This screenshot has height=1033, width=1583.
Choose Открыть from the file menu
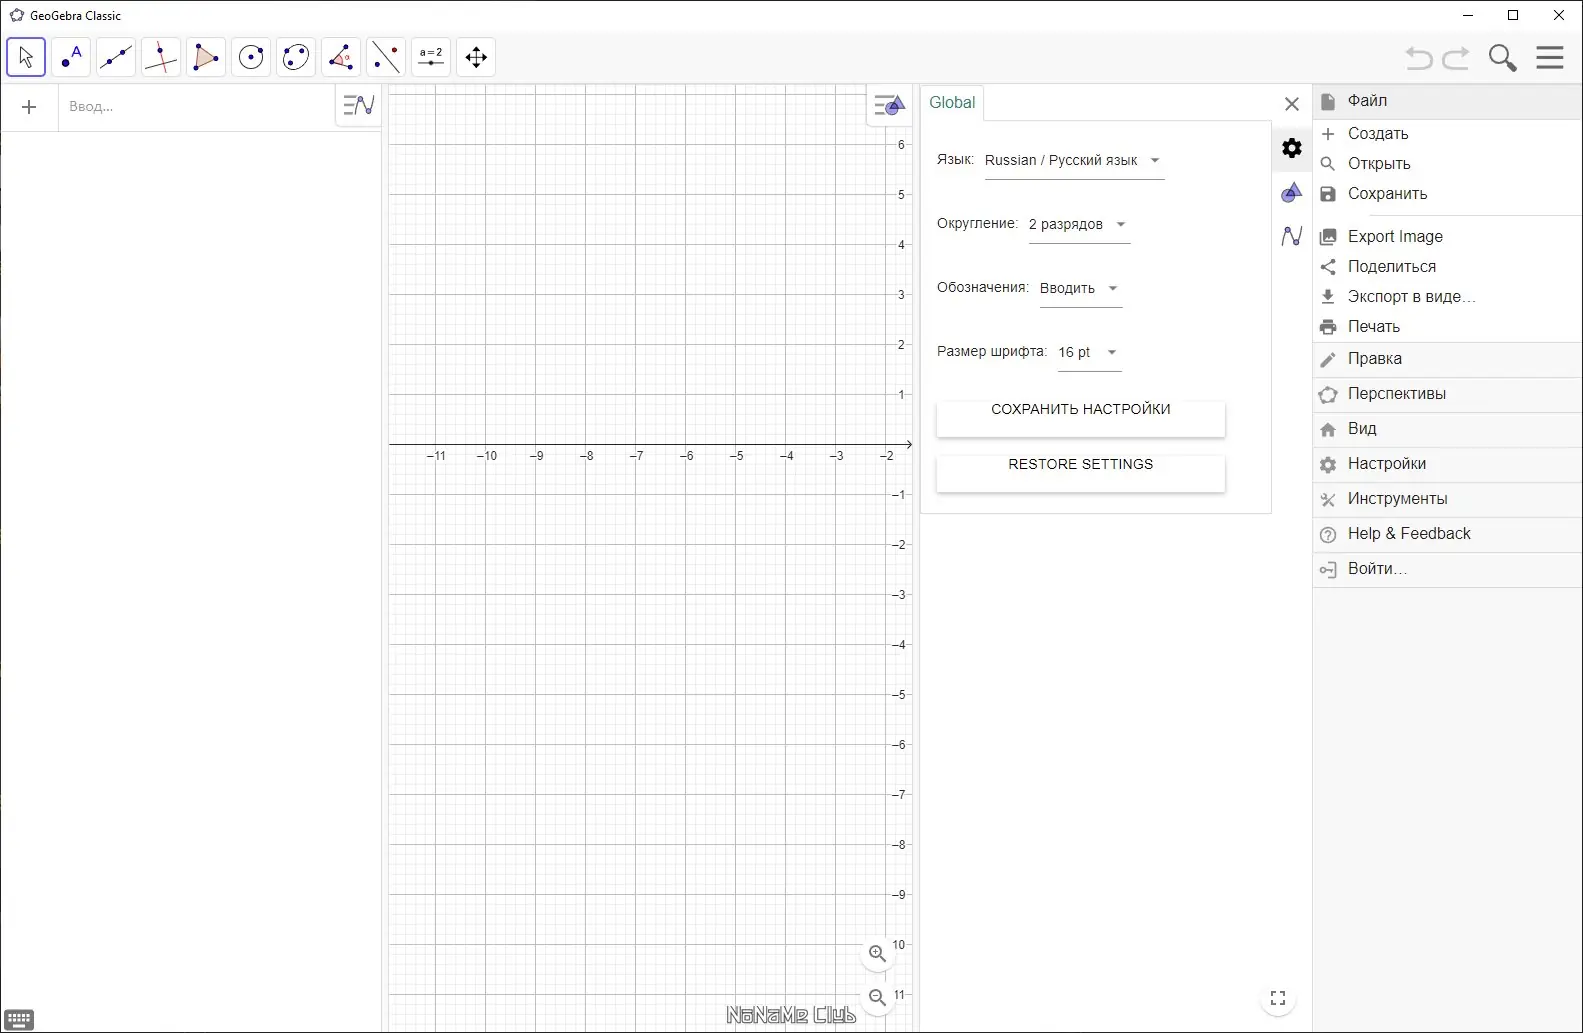tap(1447, 164)
